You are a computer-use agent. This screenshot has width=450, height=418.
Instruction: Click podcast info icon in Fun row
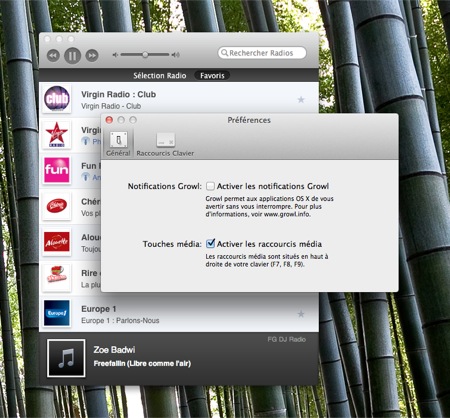pyautogui.click(x=86, y=177)
